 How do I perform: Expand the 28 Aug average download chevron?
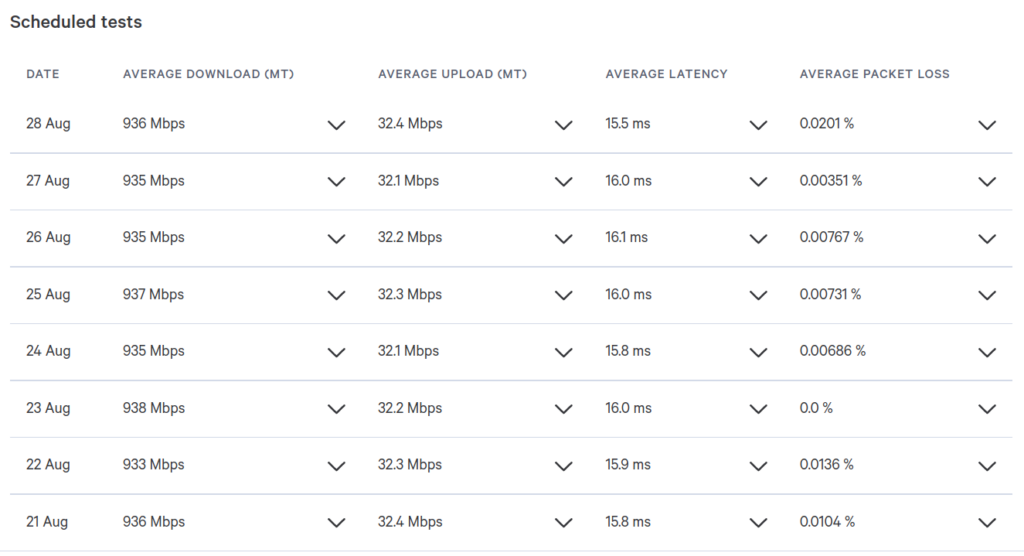click(x=336, y=125)
